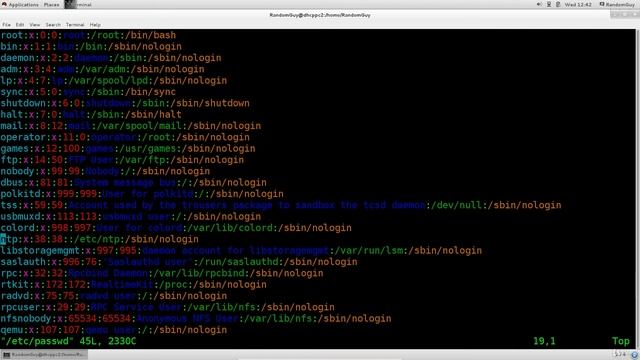Click the dbus:x:81:81 line
640x360 pixels.
click(x=133, y=183)
